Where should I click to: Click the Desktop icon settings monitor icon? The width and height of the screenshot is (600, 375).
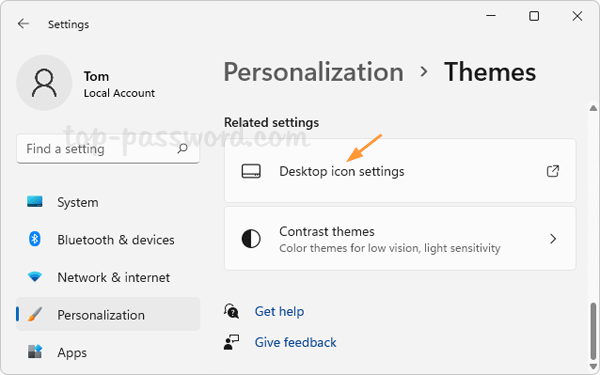(251, 171)
